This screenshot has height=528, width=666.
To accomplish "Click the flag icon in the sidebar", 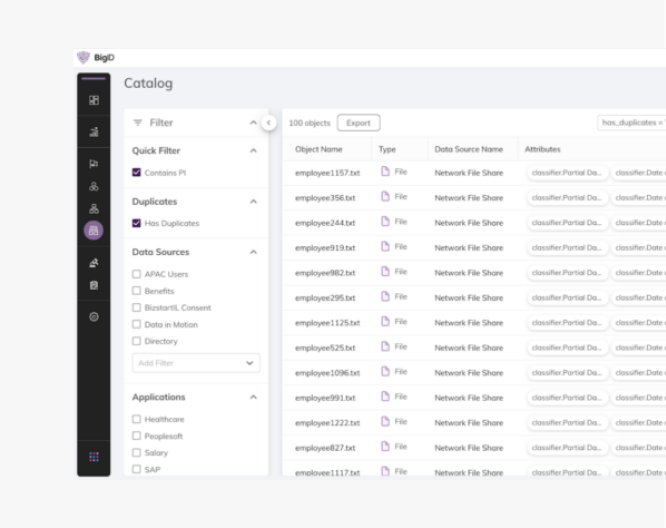I will coord(94,163).
